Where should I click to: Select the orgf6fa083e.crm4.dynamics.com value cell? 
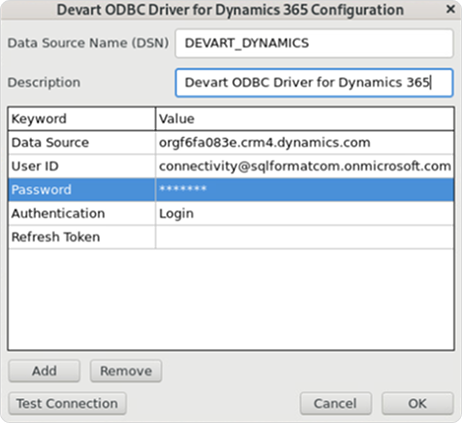coord(305,143)
